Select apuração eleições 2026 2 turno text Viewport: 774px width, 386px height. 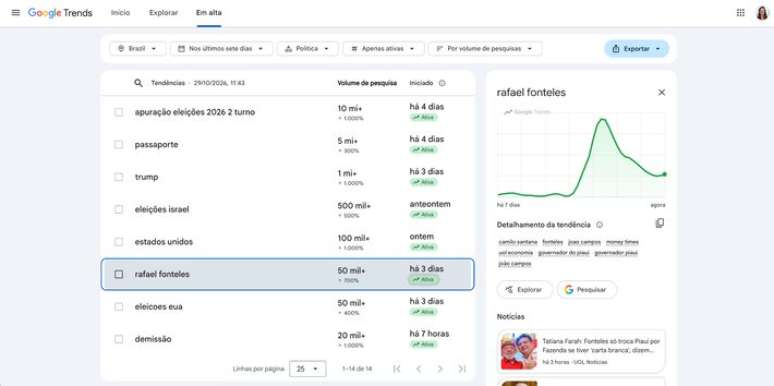195,112
